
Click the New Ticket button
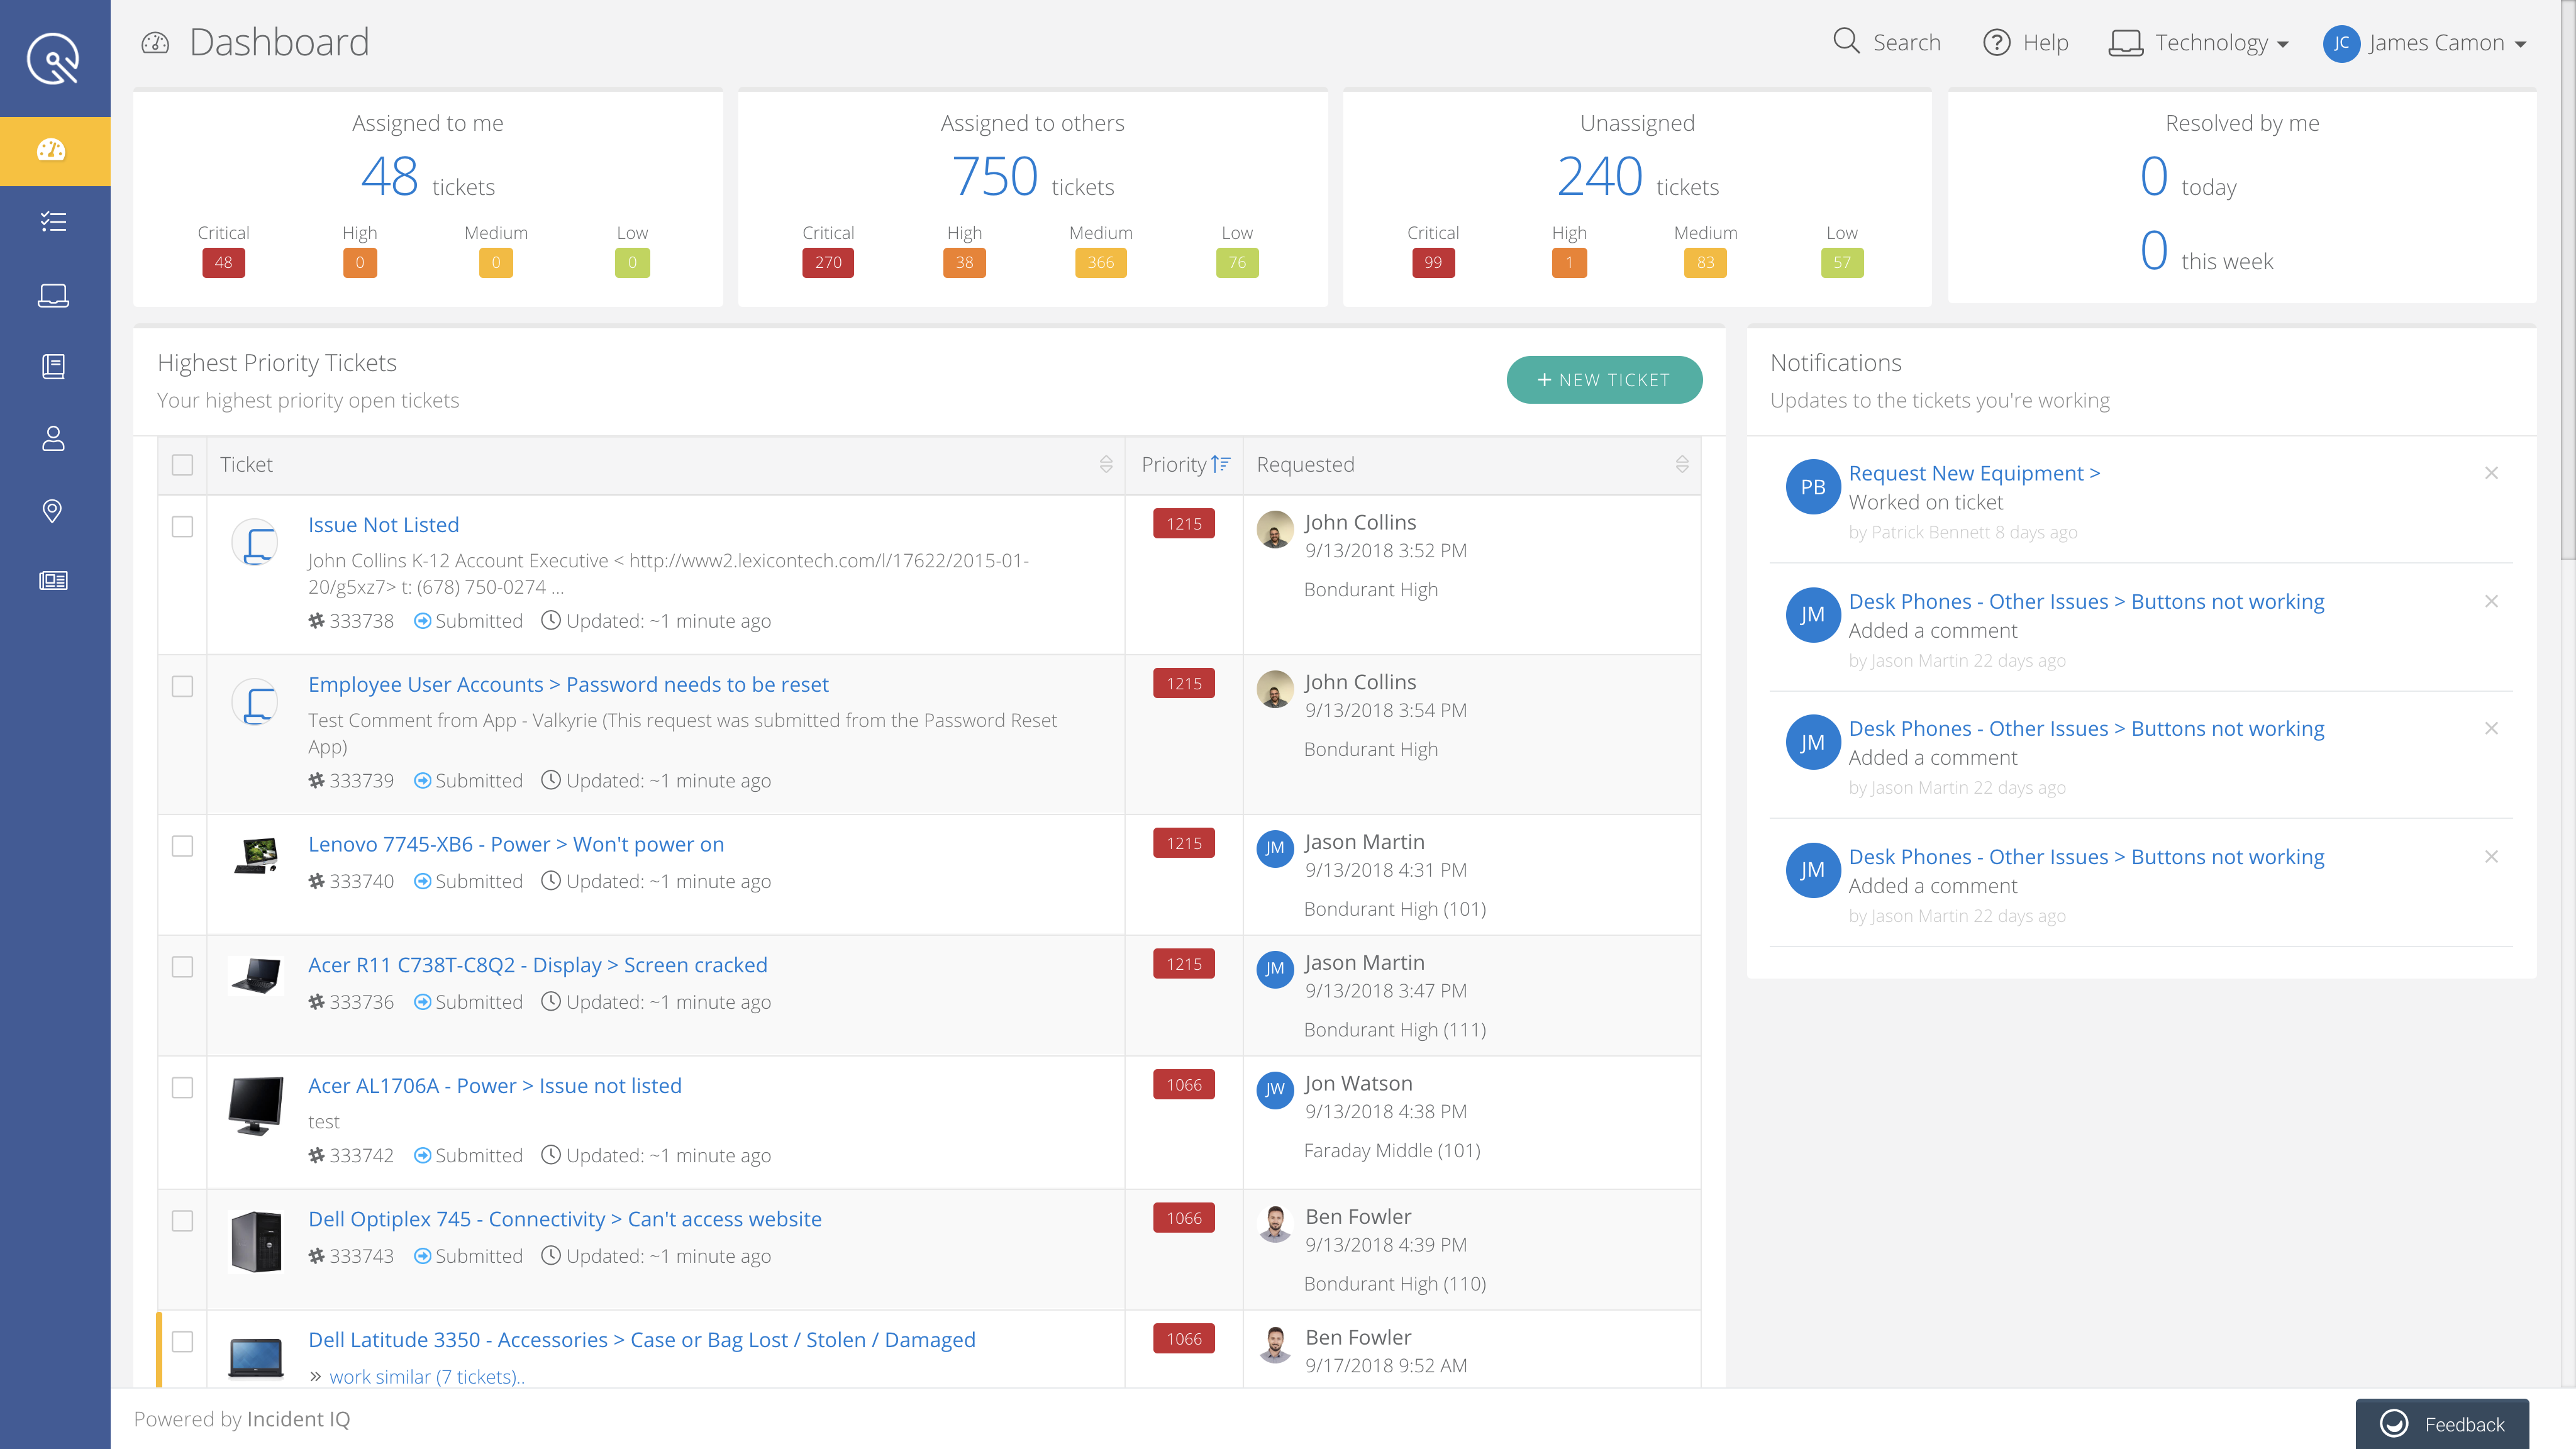click(1603, 380)
